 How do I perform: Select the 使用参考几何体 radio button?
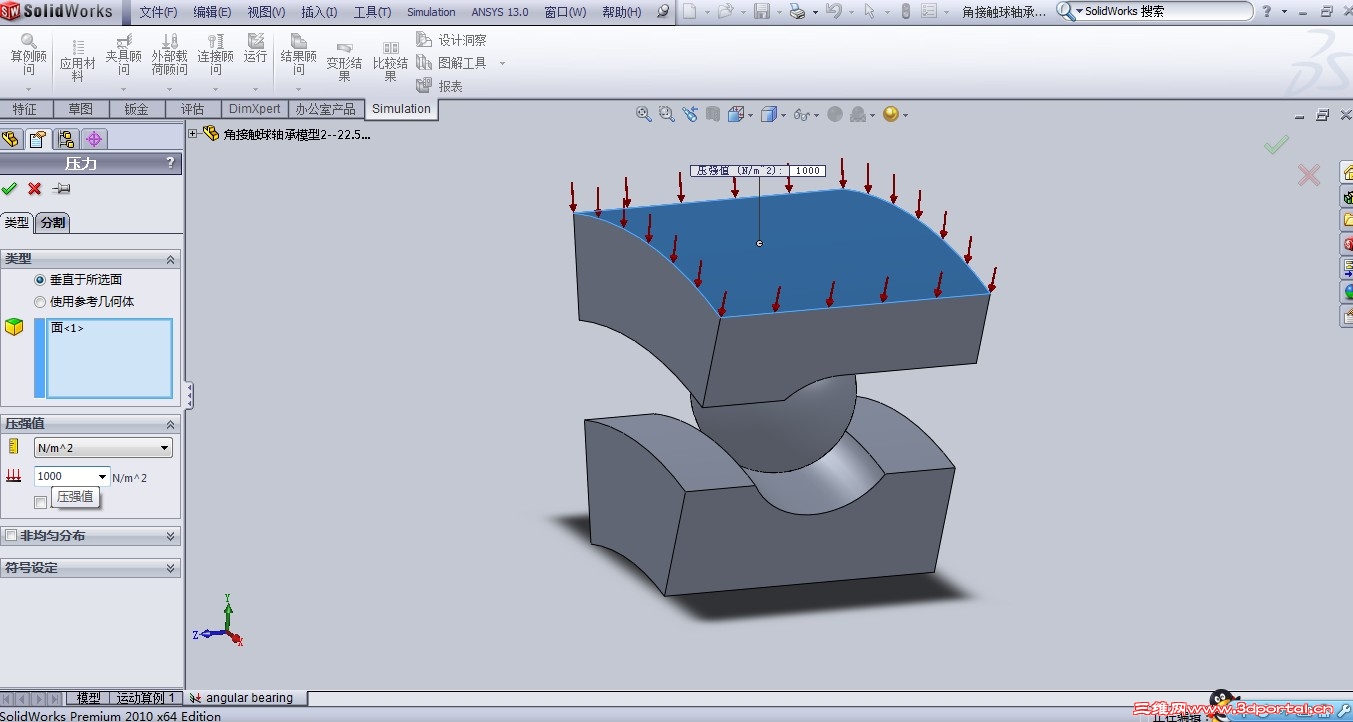tap(40, 302)
